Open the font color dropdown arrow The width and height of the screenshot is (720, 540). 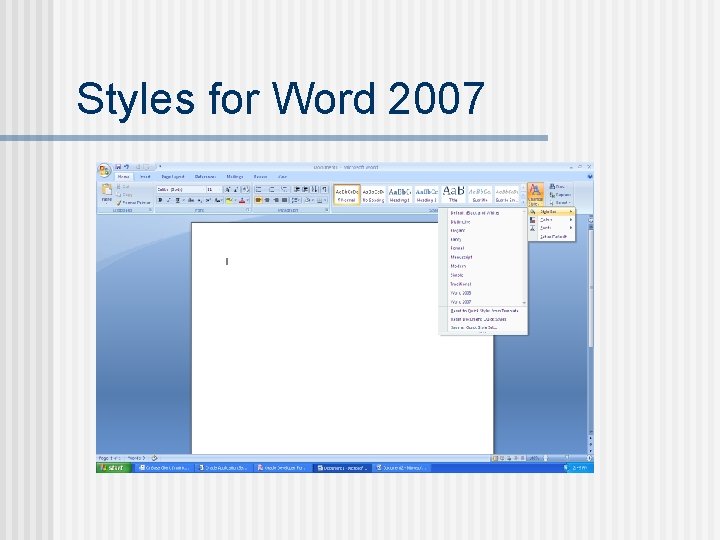(x=248, y=200)
